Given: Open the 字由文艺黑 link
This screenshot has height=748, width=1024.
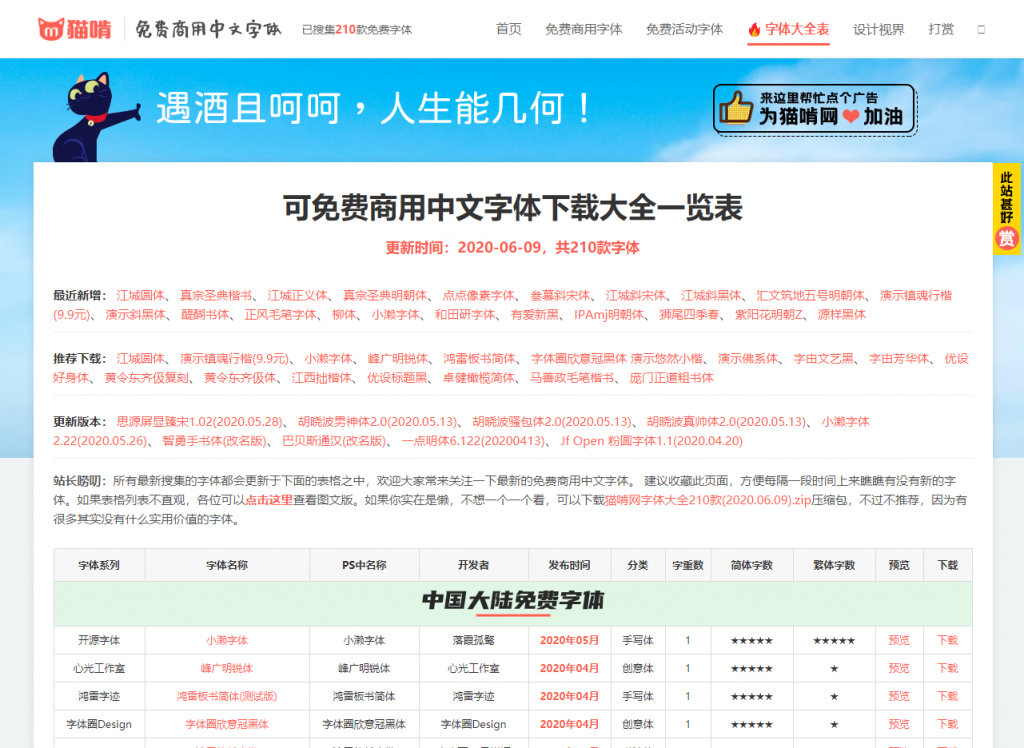Looking at the screenshot, I should pos(824,359).
